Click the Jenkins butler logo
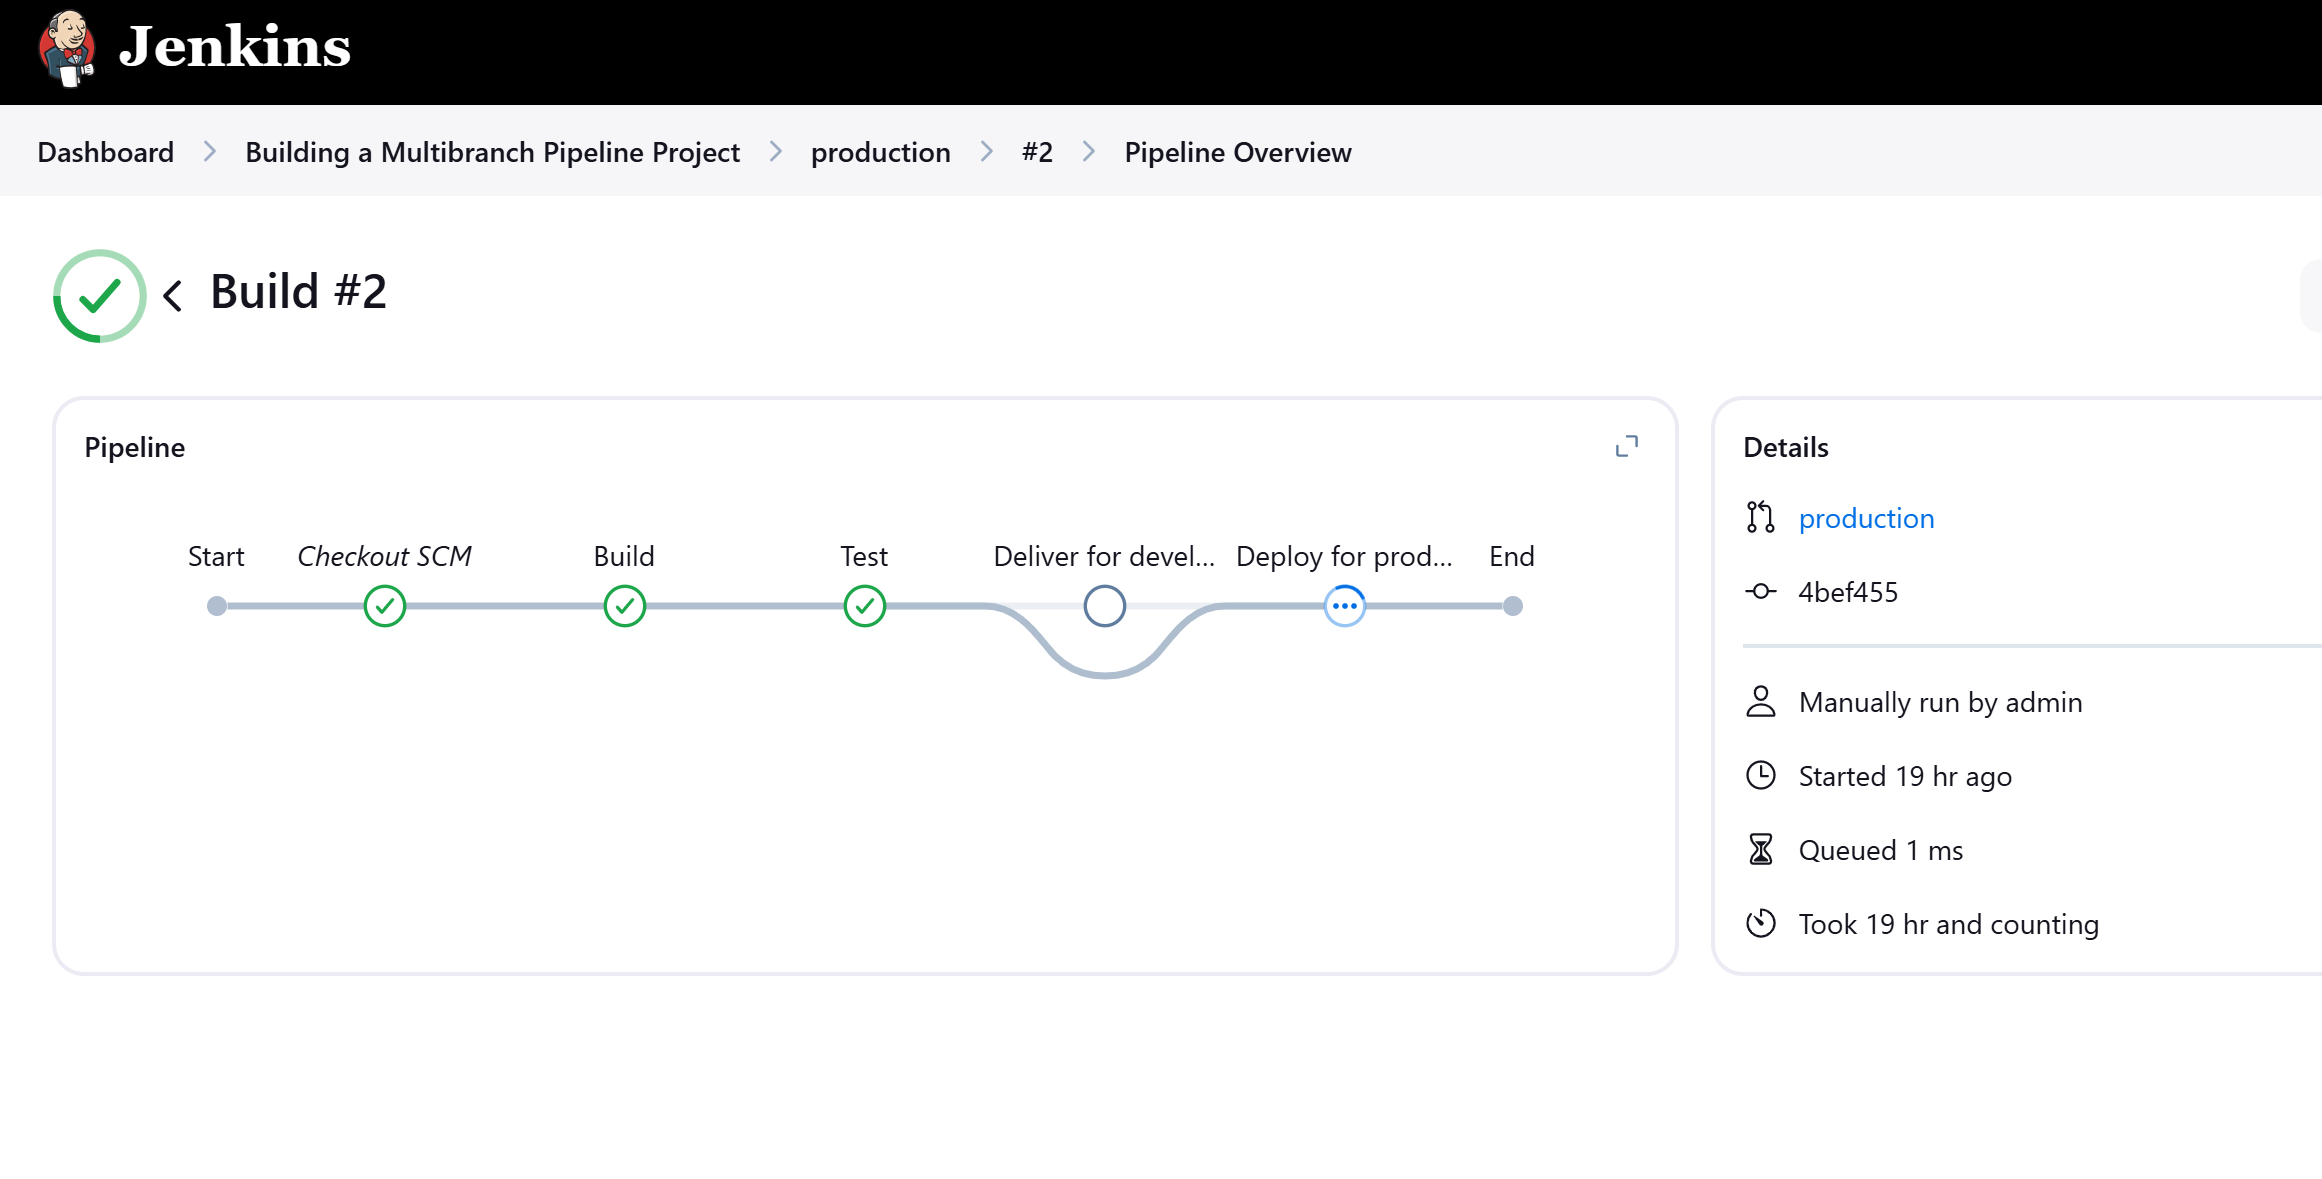The width and height of the screenshot is (2322, 1179). (x=67, y=48)
